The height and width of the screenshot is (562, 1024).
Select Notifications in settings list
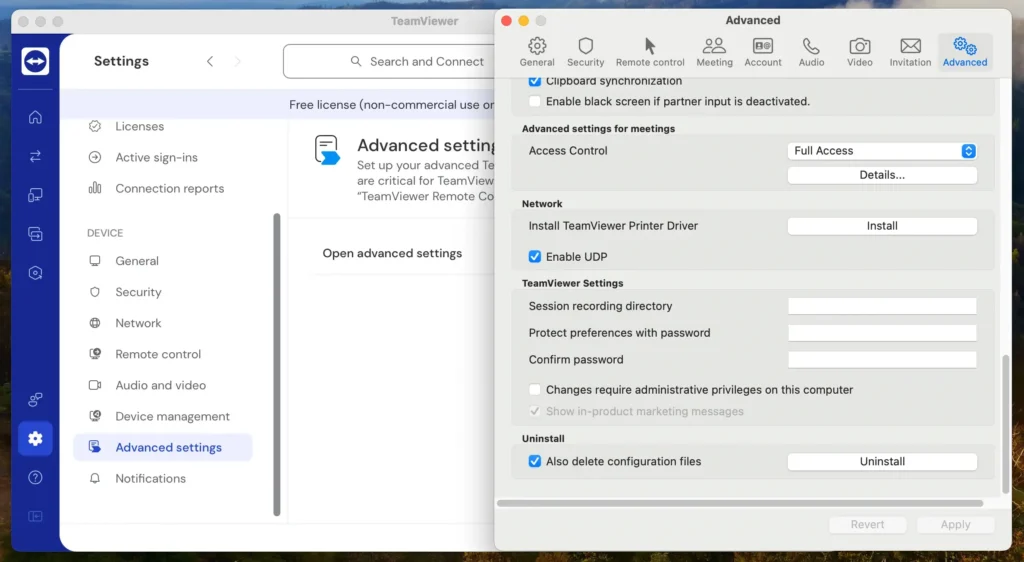[x=150, y=478]
